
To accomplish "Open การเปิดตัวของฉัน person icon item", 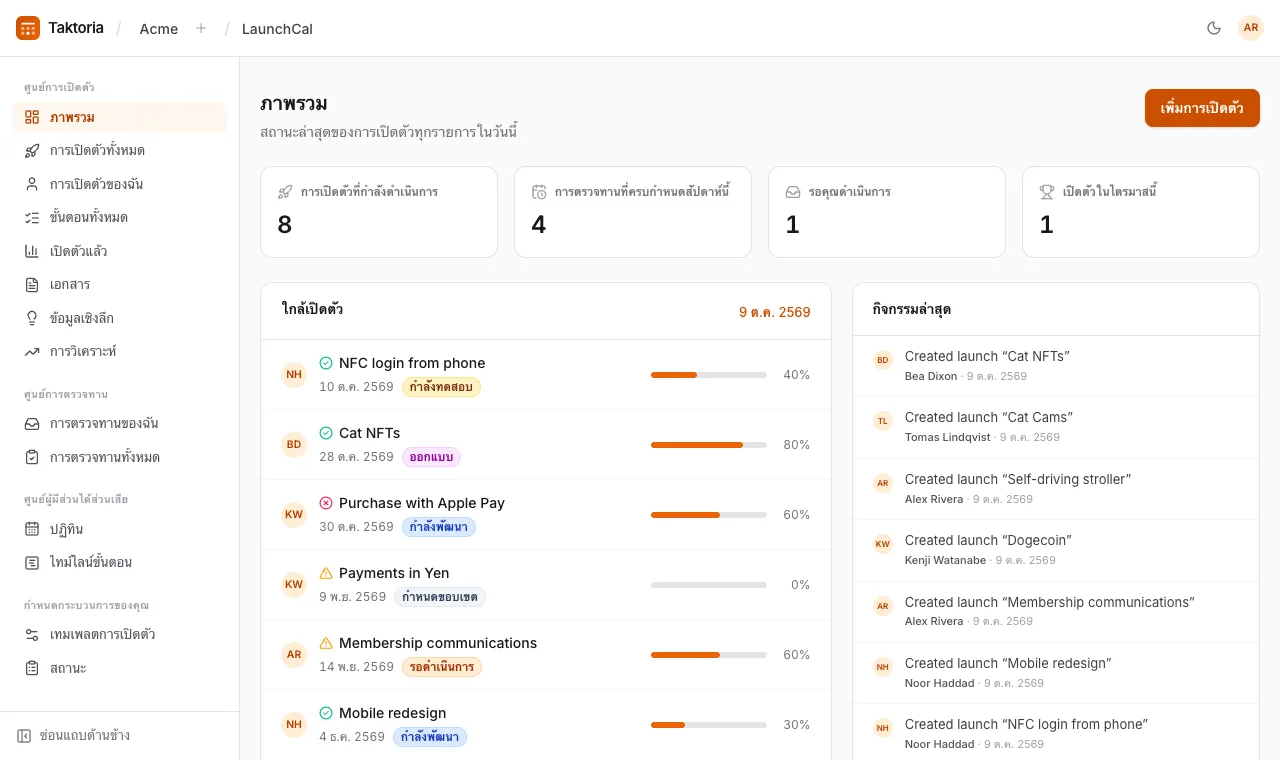I will click(32, 184).
